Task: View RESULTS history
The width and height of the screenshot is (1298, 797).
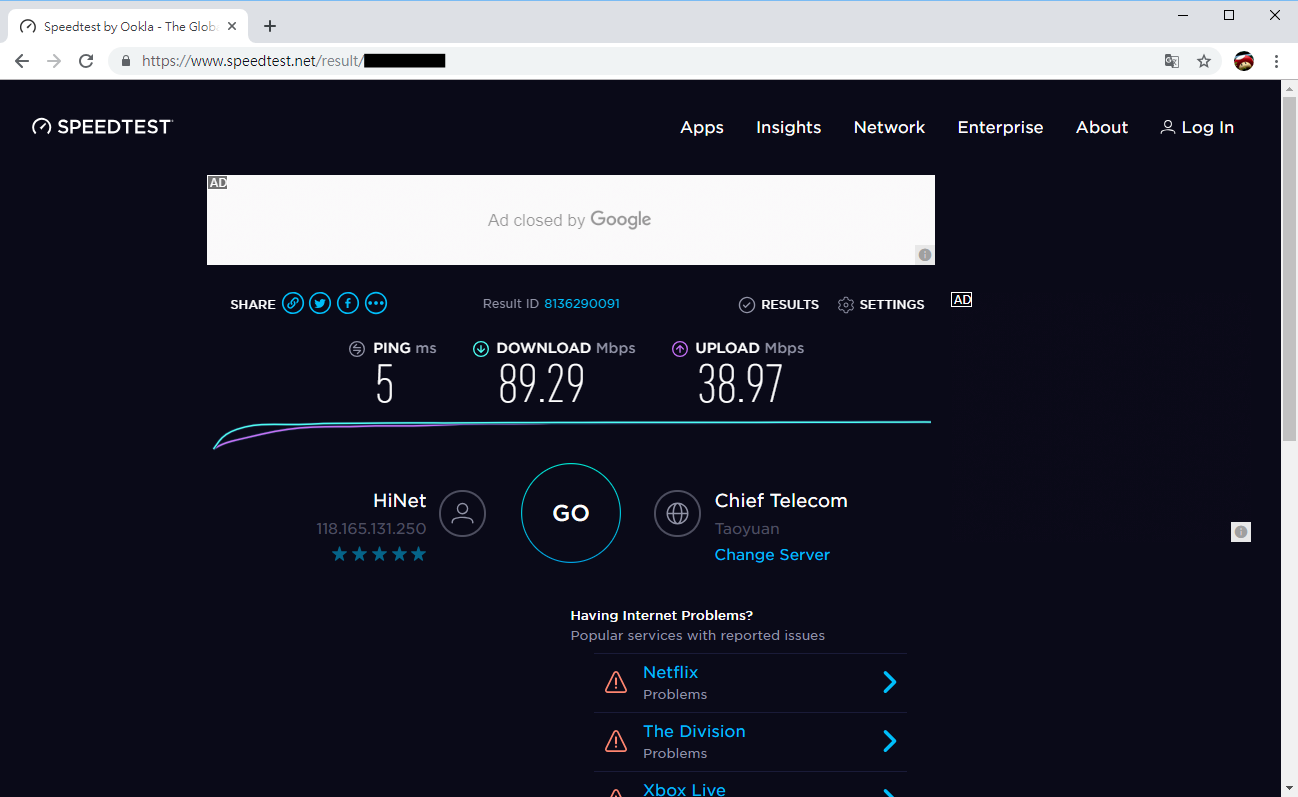Action: pyautogui.click(x=779, y=304)
